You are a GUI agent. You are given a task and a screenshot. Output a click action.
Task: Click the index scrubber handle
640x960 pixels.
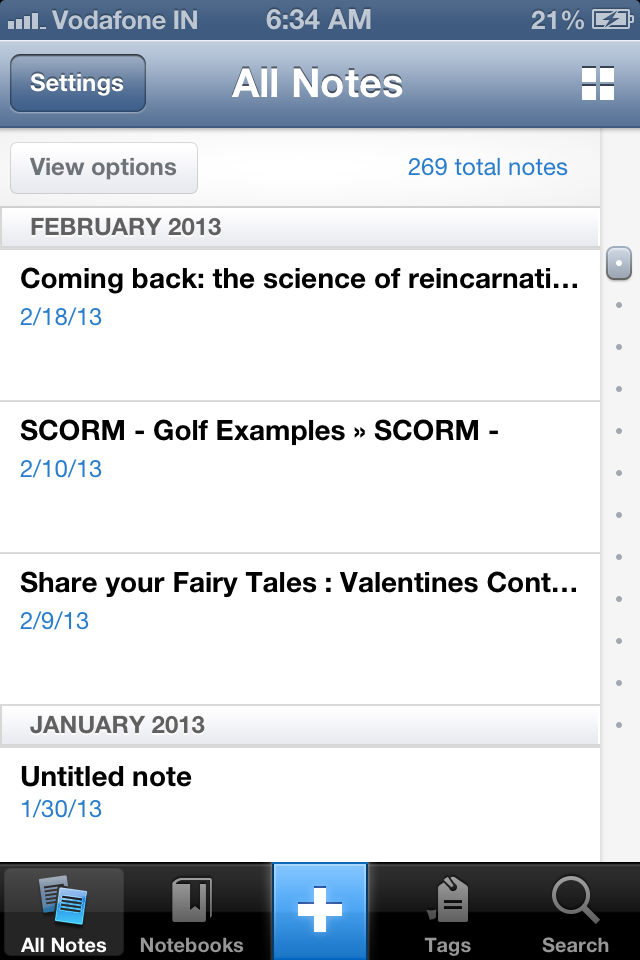tap(619, 263)
